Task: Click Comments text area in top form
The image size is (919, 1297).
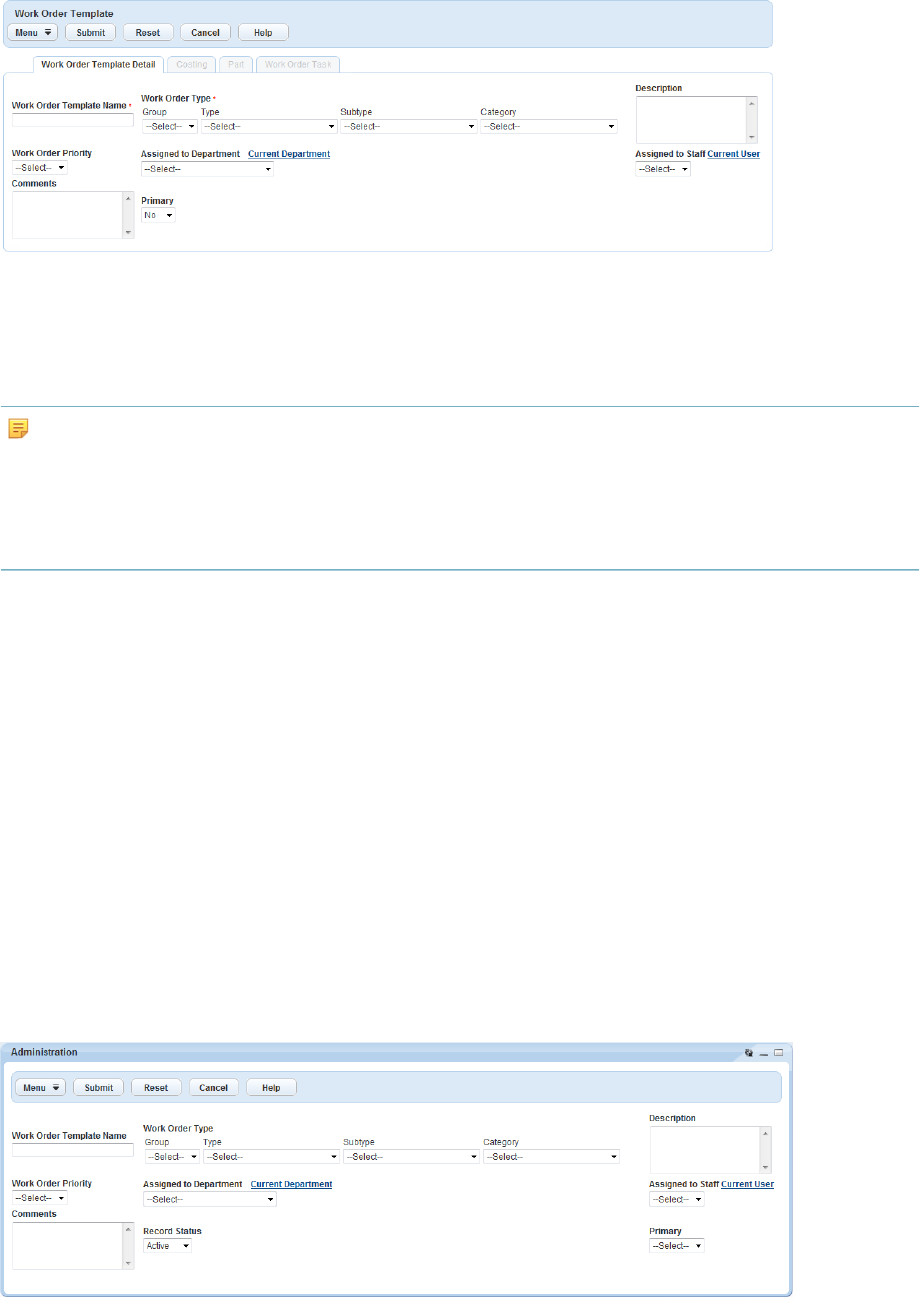Action: (x=67, y=215)
